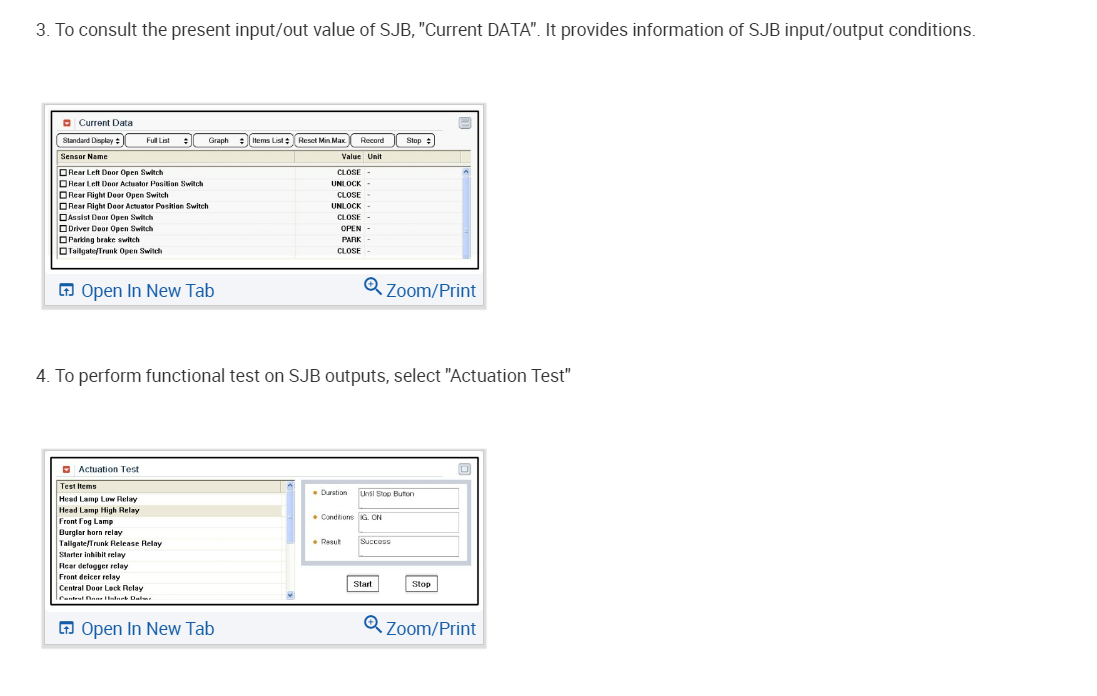Click Open In New Tab icon under Current Data
This screenshot has width=1097, height=696.
click(x=66, y=290)
